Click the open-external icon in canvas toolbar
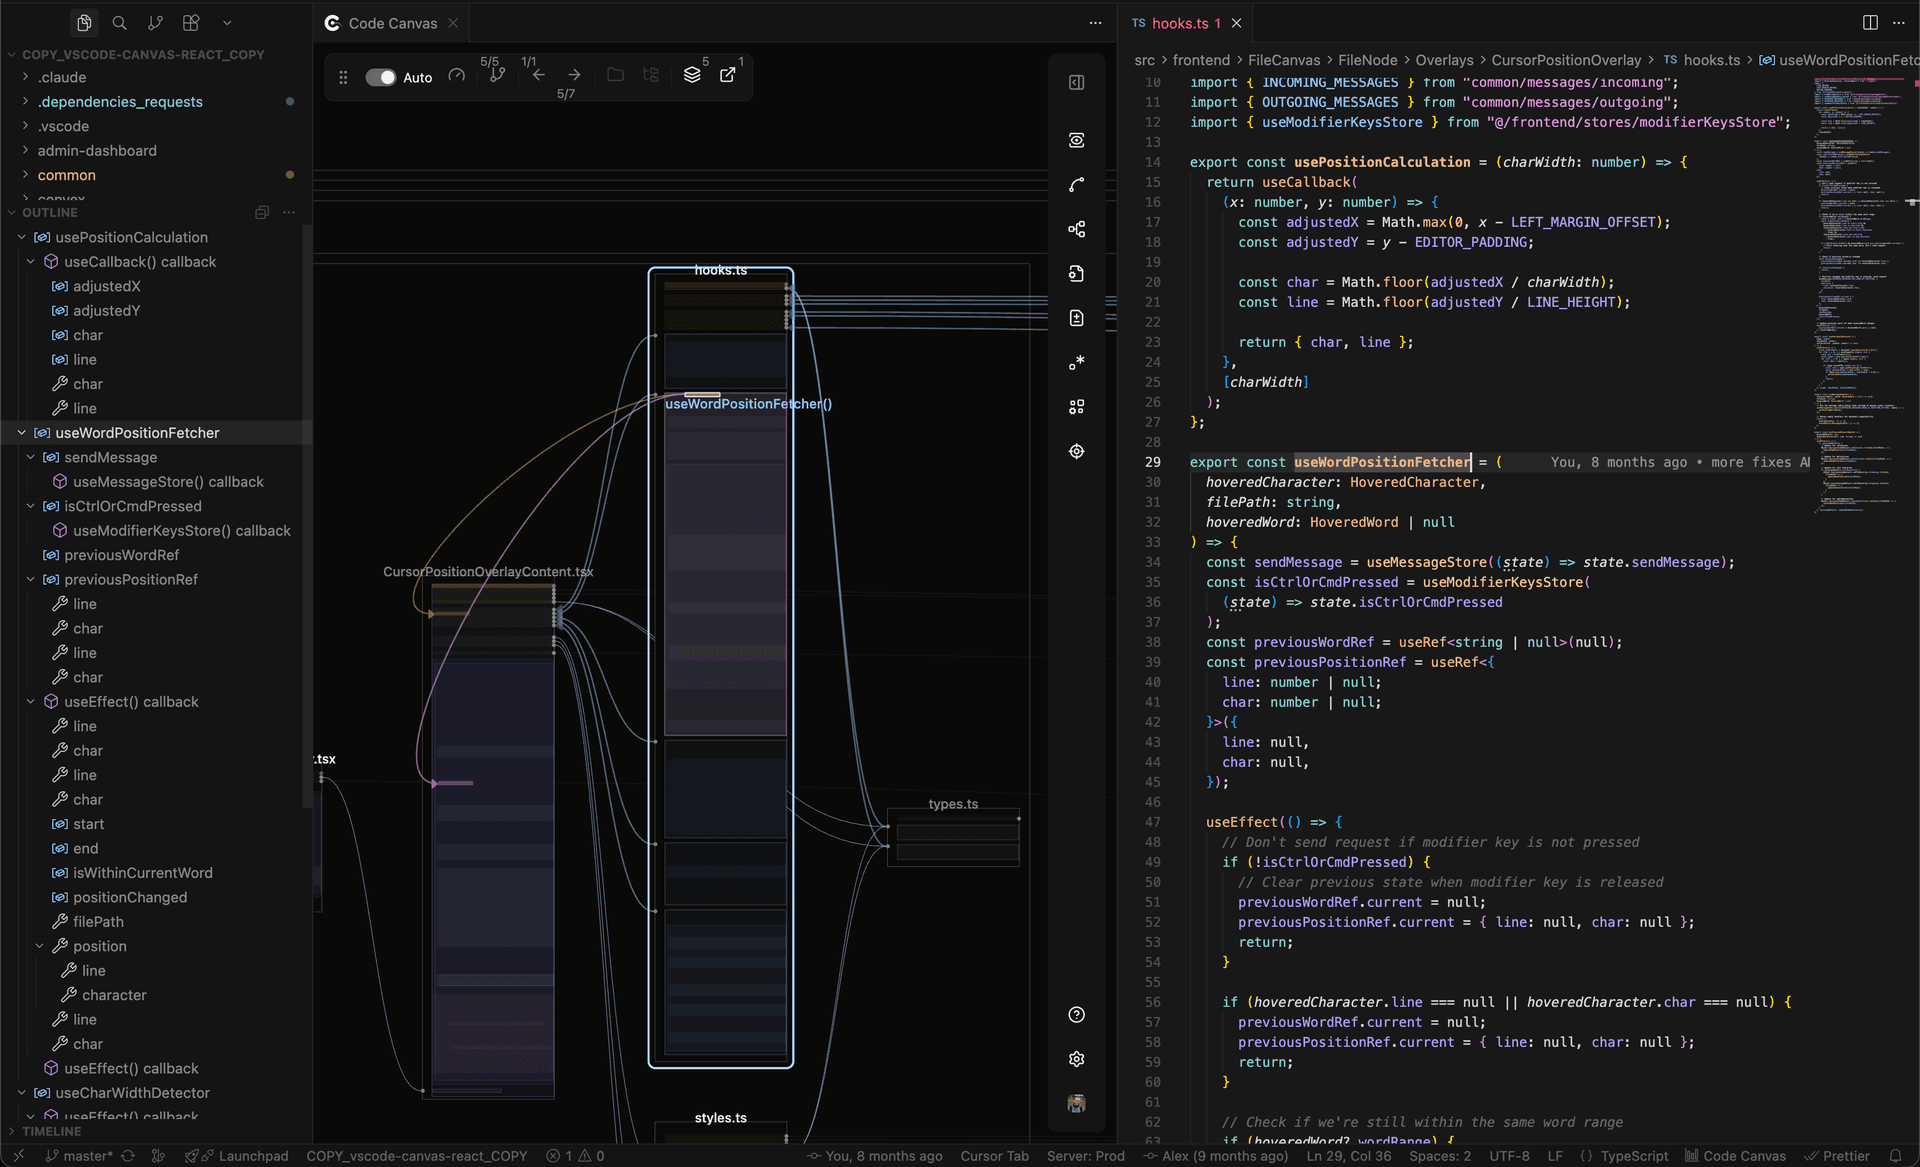 click(x=728, y=75)
